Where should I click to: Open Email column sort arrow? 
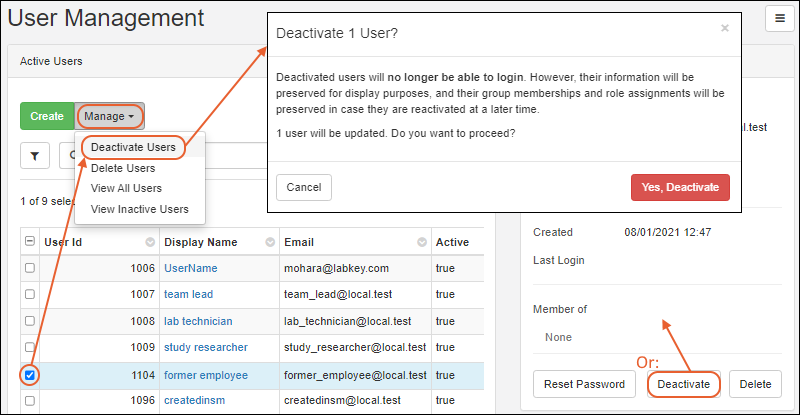click(417, 242)
